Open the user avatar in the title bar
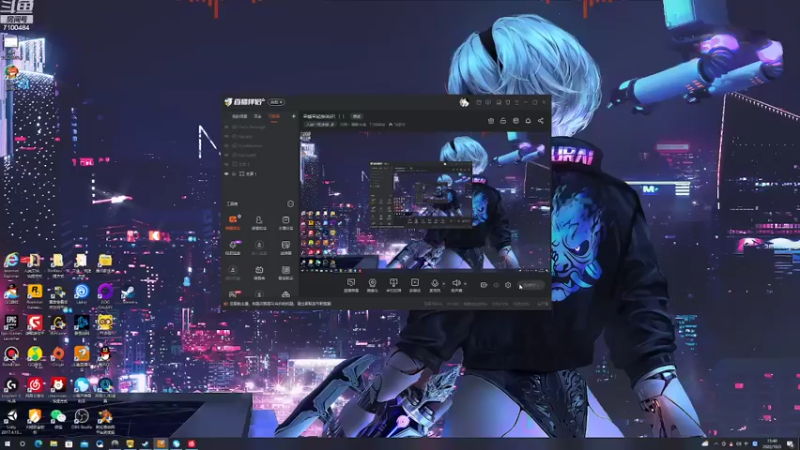This screenshot has width=800, height=450. (464, 102)
